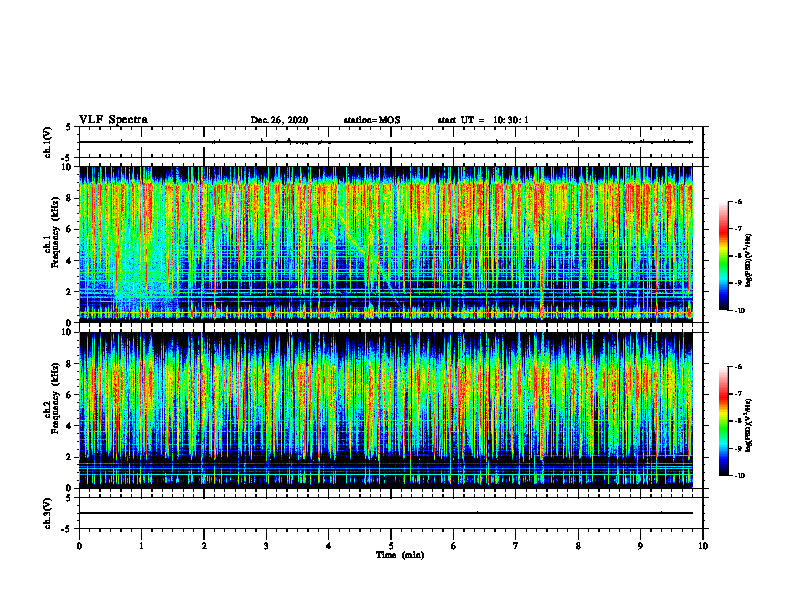Click the "4" tick on ch.1 frequency axis
Viewport: 792px width, 612px height.
[70, 261]
